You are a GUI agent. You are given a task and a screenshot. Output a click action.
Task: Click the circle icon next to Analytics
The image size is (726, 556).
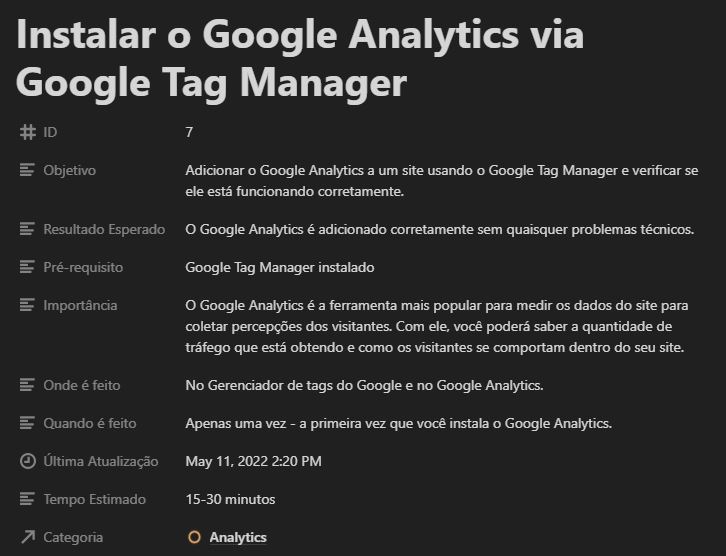[195, 537]
